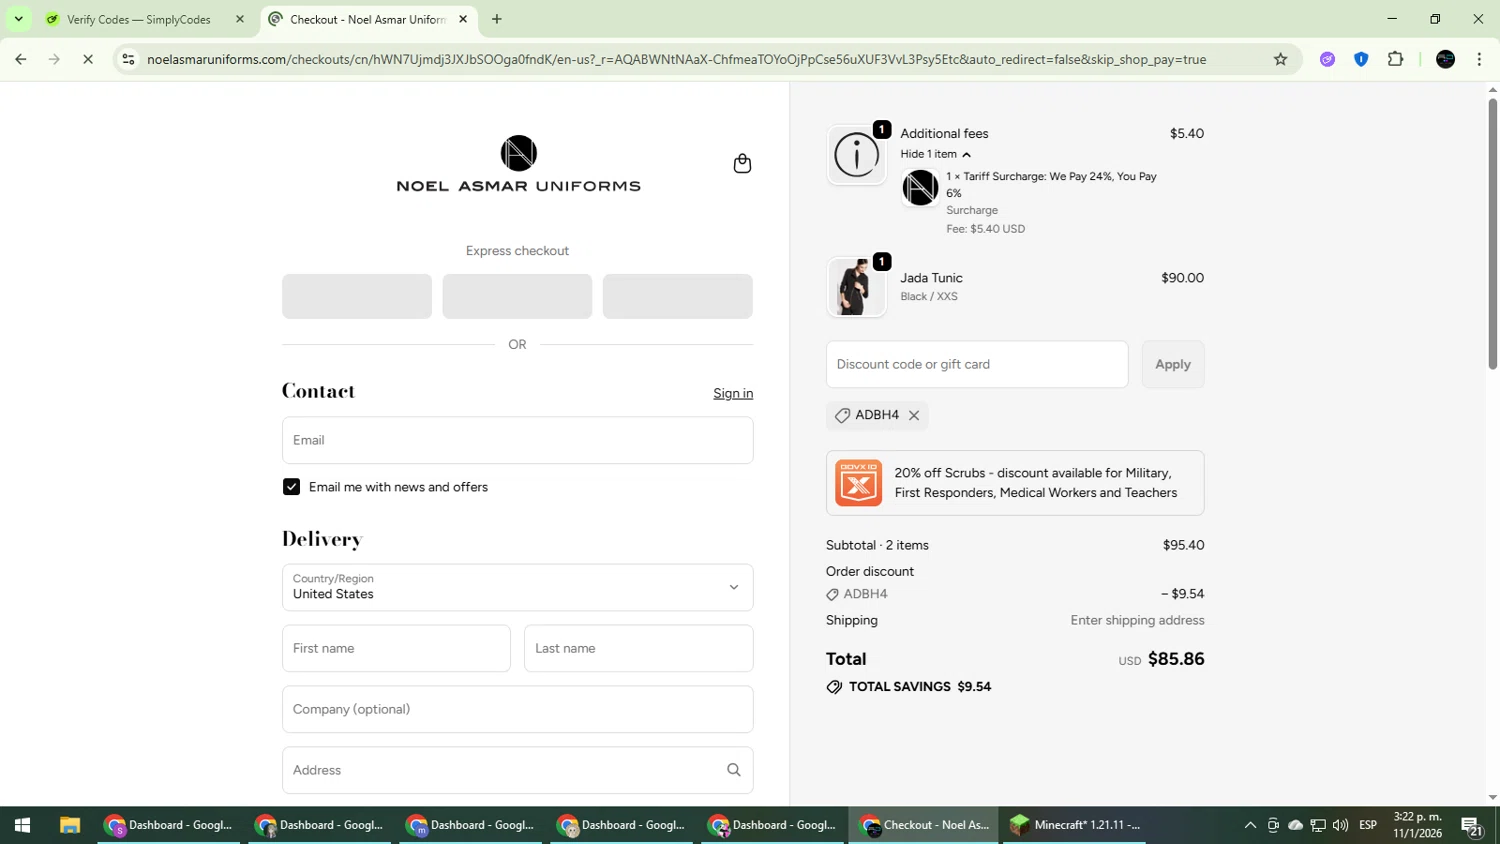Collapse the Hide 1 item expander
The height and width of the screenshot is (844, 1500).
[x=935, y=154]
